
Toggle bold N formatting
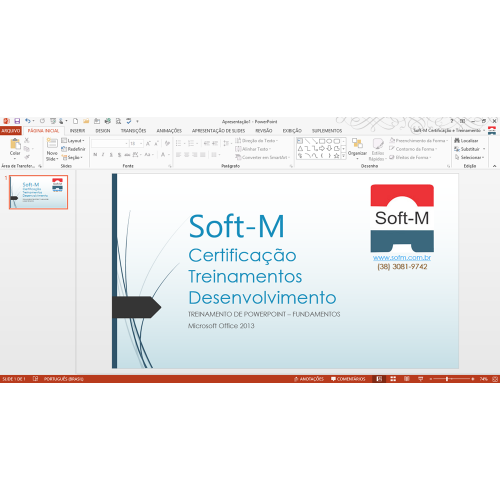95,155
